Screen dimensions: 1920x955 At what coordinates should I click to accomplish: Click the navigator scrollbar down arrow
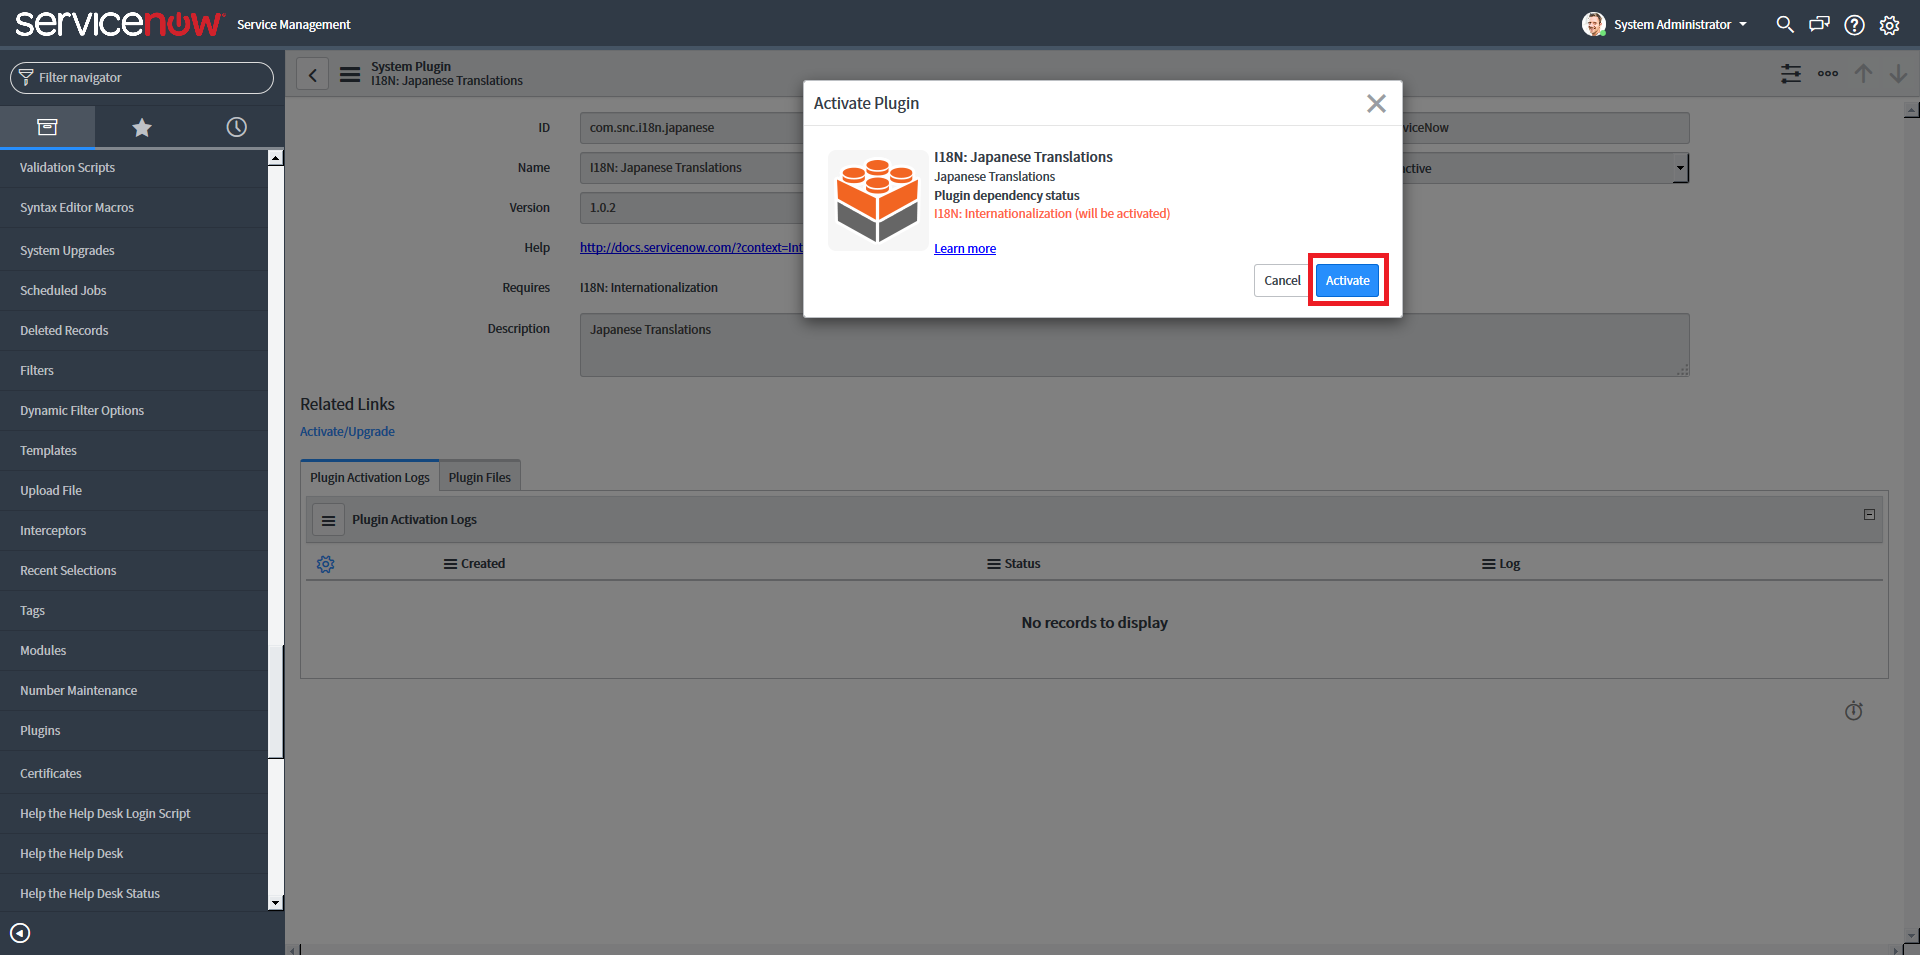click(x=276, y=903)
